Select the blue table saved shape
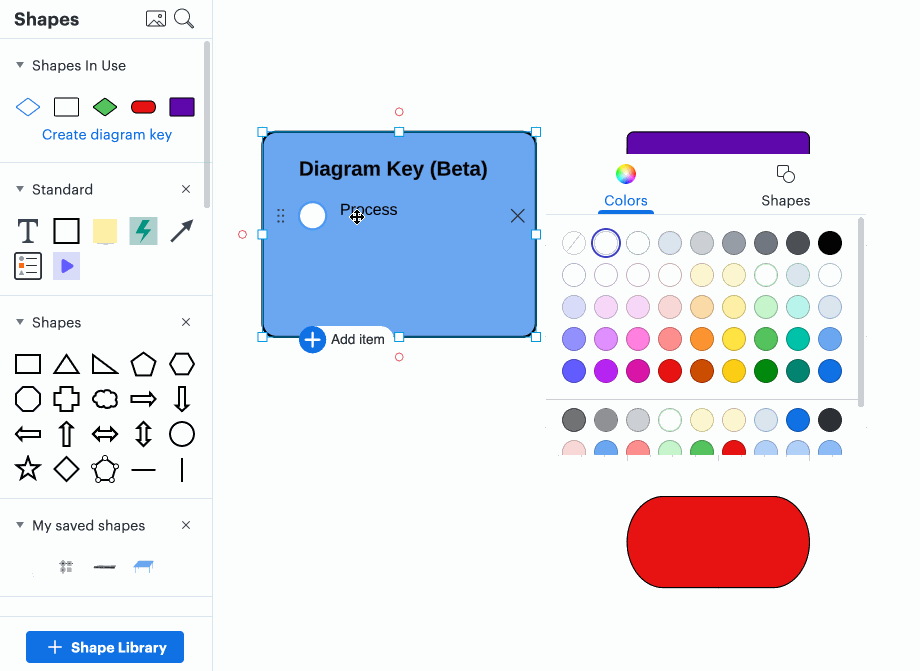Screen dimensions: 920x671 [x=143, y=566]
